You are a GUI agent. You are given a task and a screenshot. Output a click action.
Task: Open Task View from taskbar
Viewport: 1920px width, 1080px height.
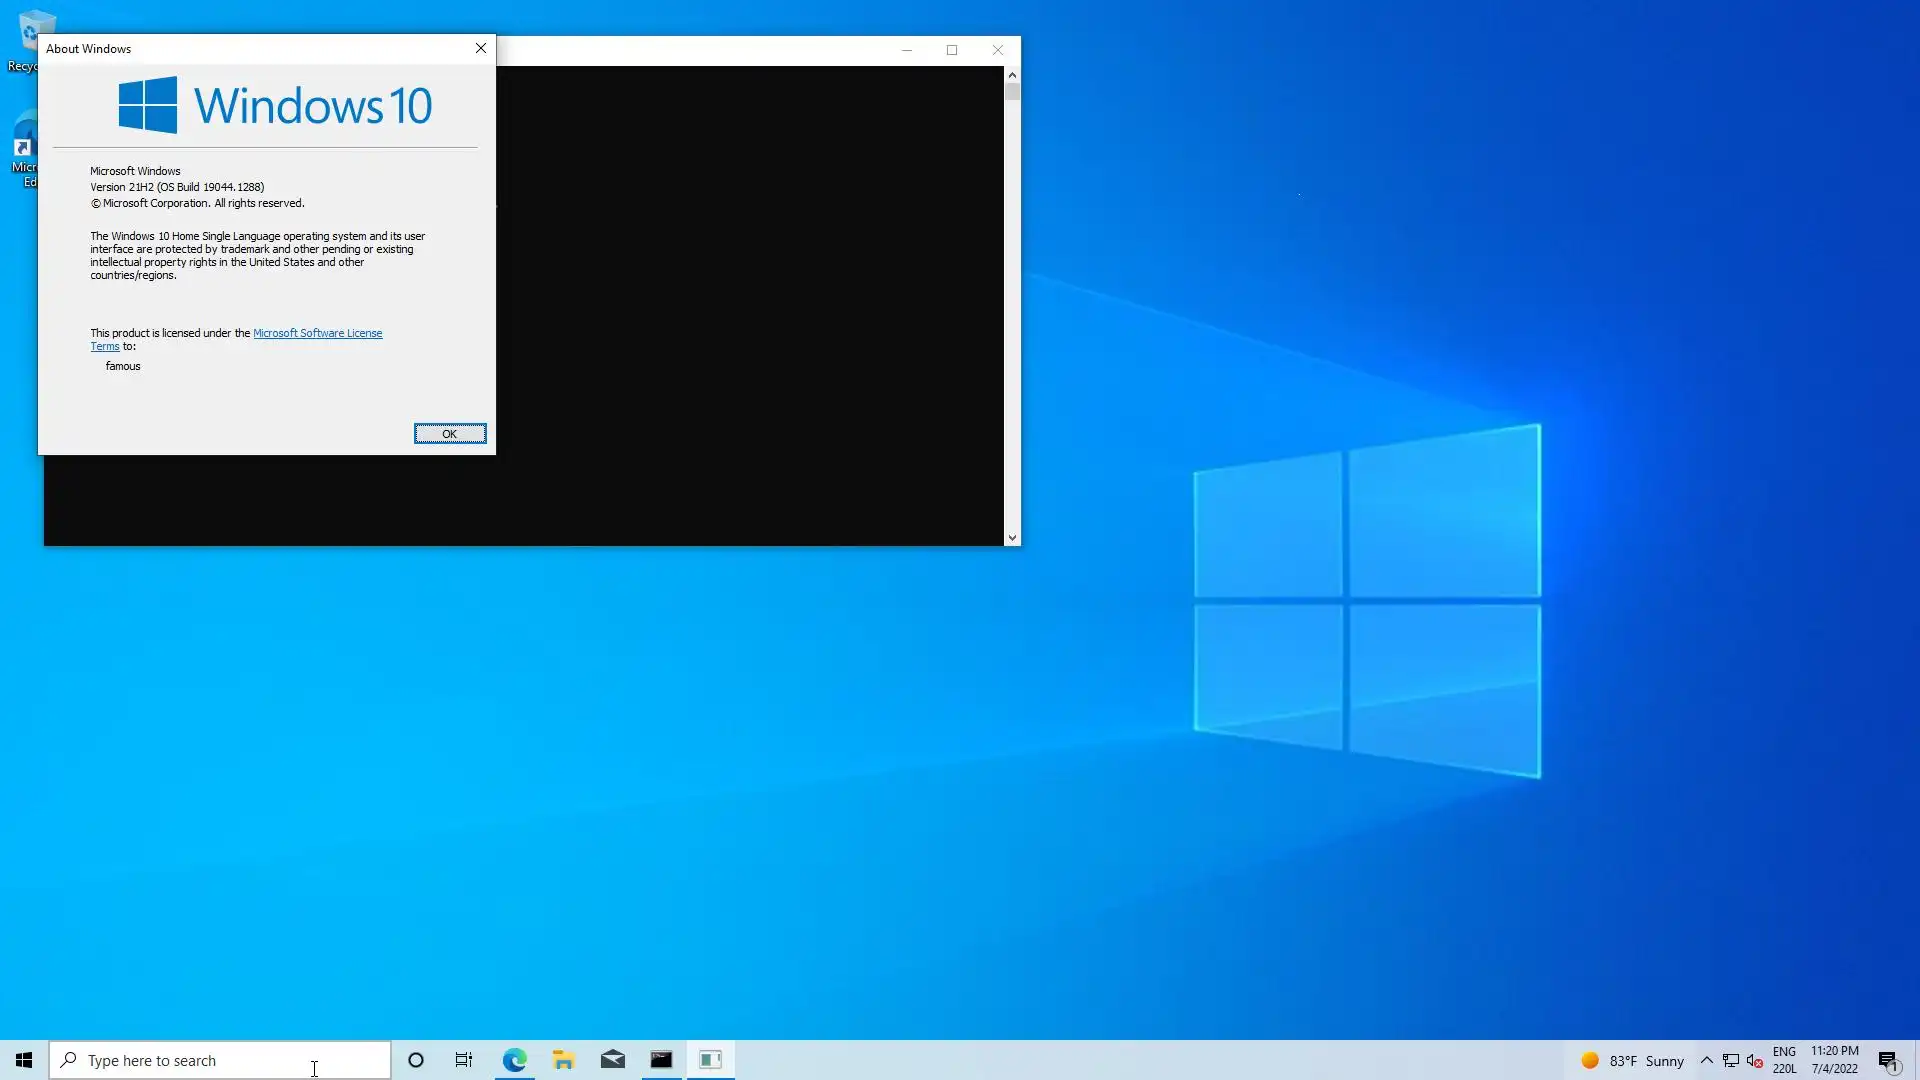coord(464,1060)
